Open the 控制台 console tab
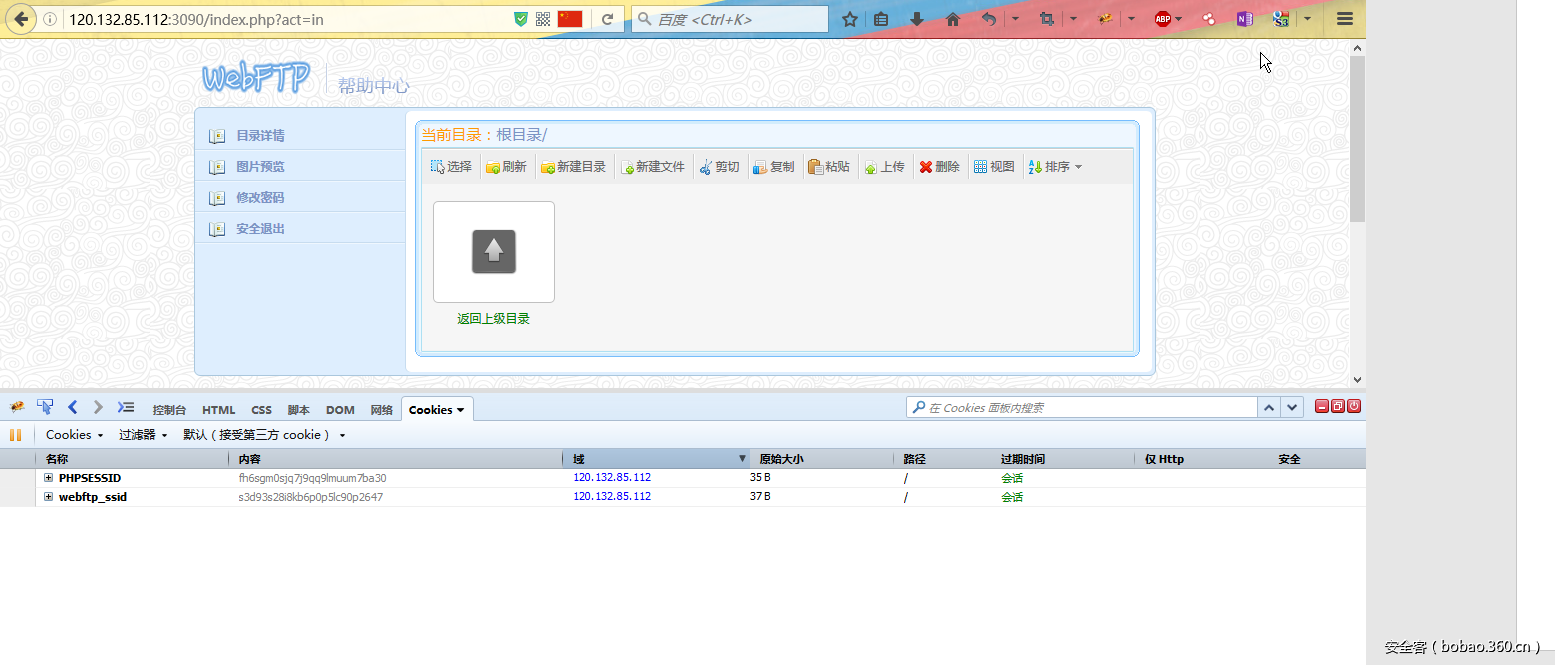 pyautogui.click(x=169, y=409)
